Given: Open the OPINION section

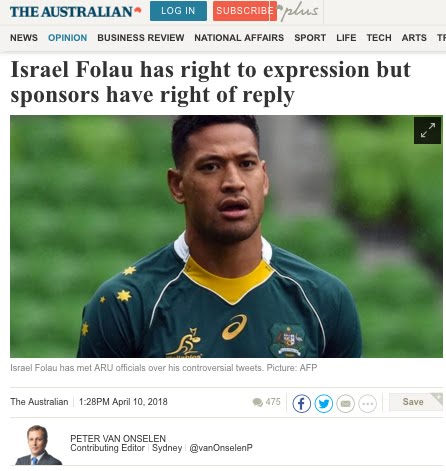Looking at the screenshot, I should (x=67, y=38).
